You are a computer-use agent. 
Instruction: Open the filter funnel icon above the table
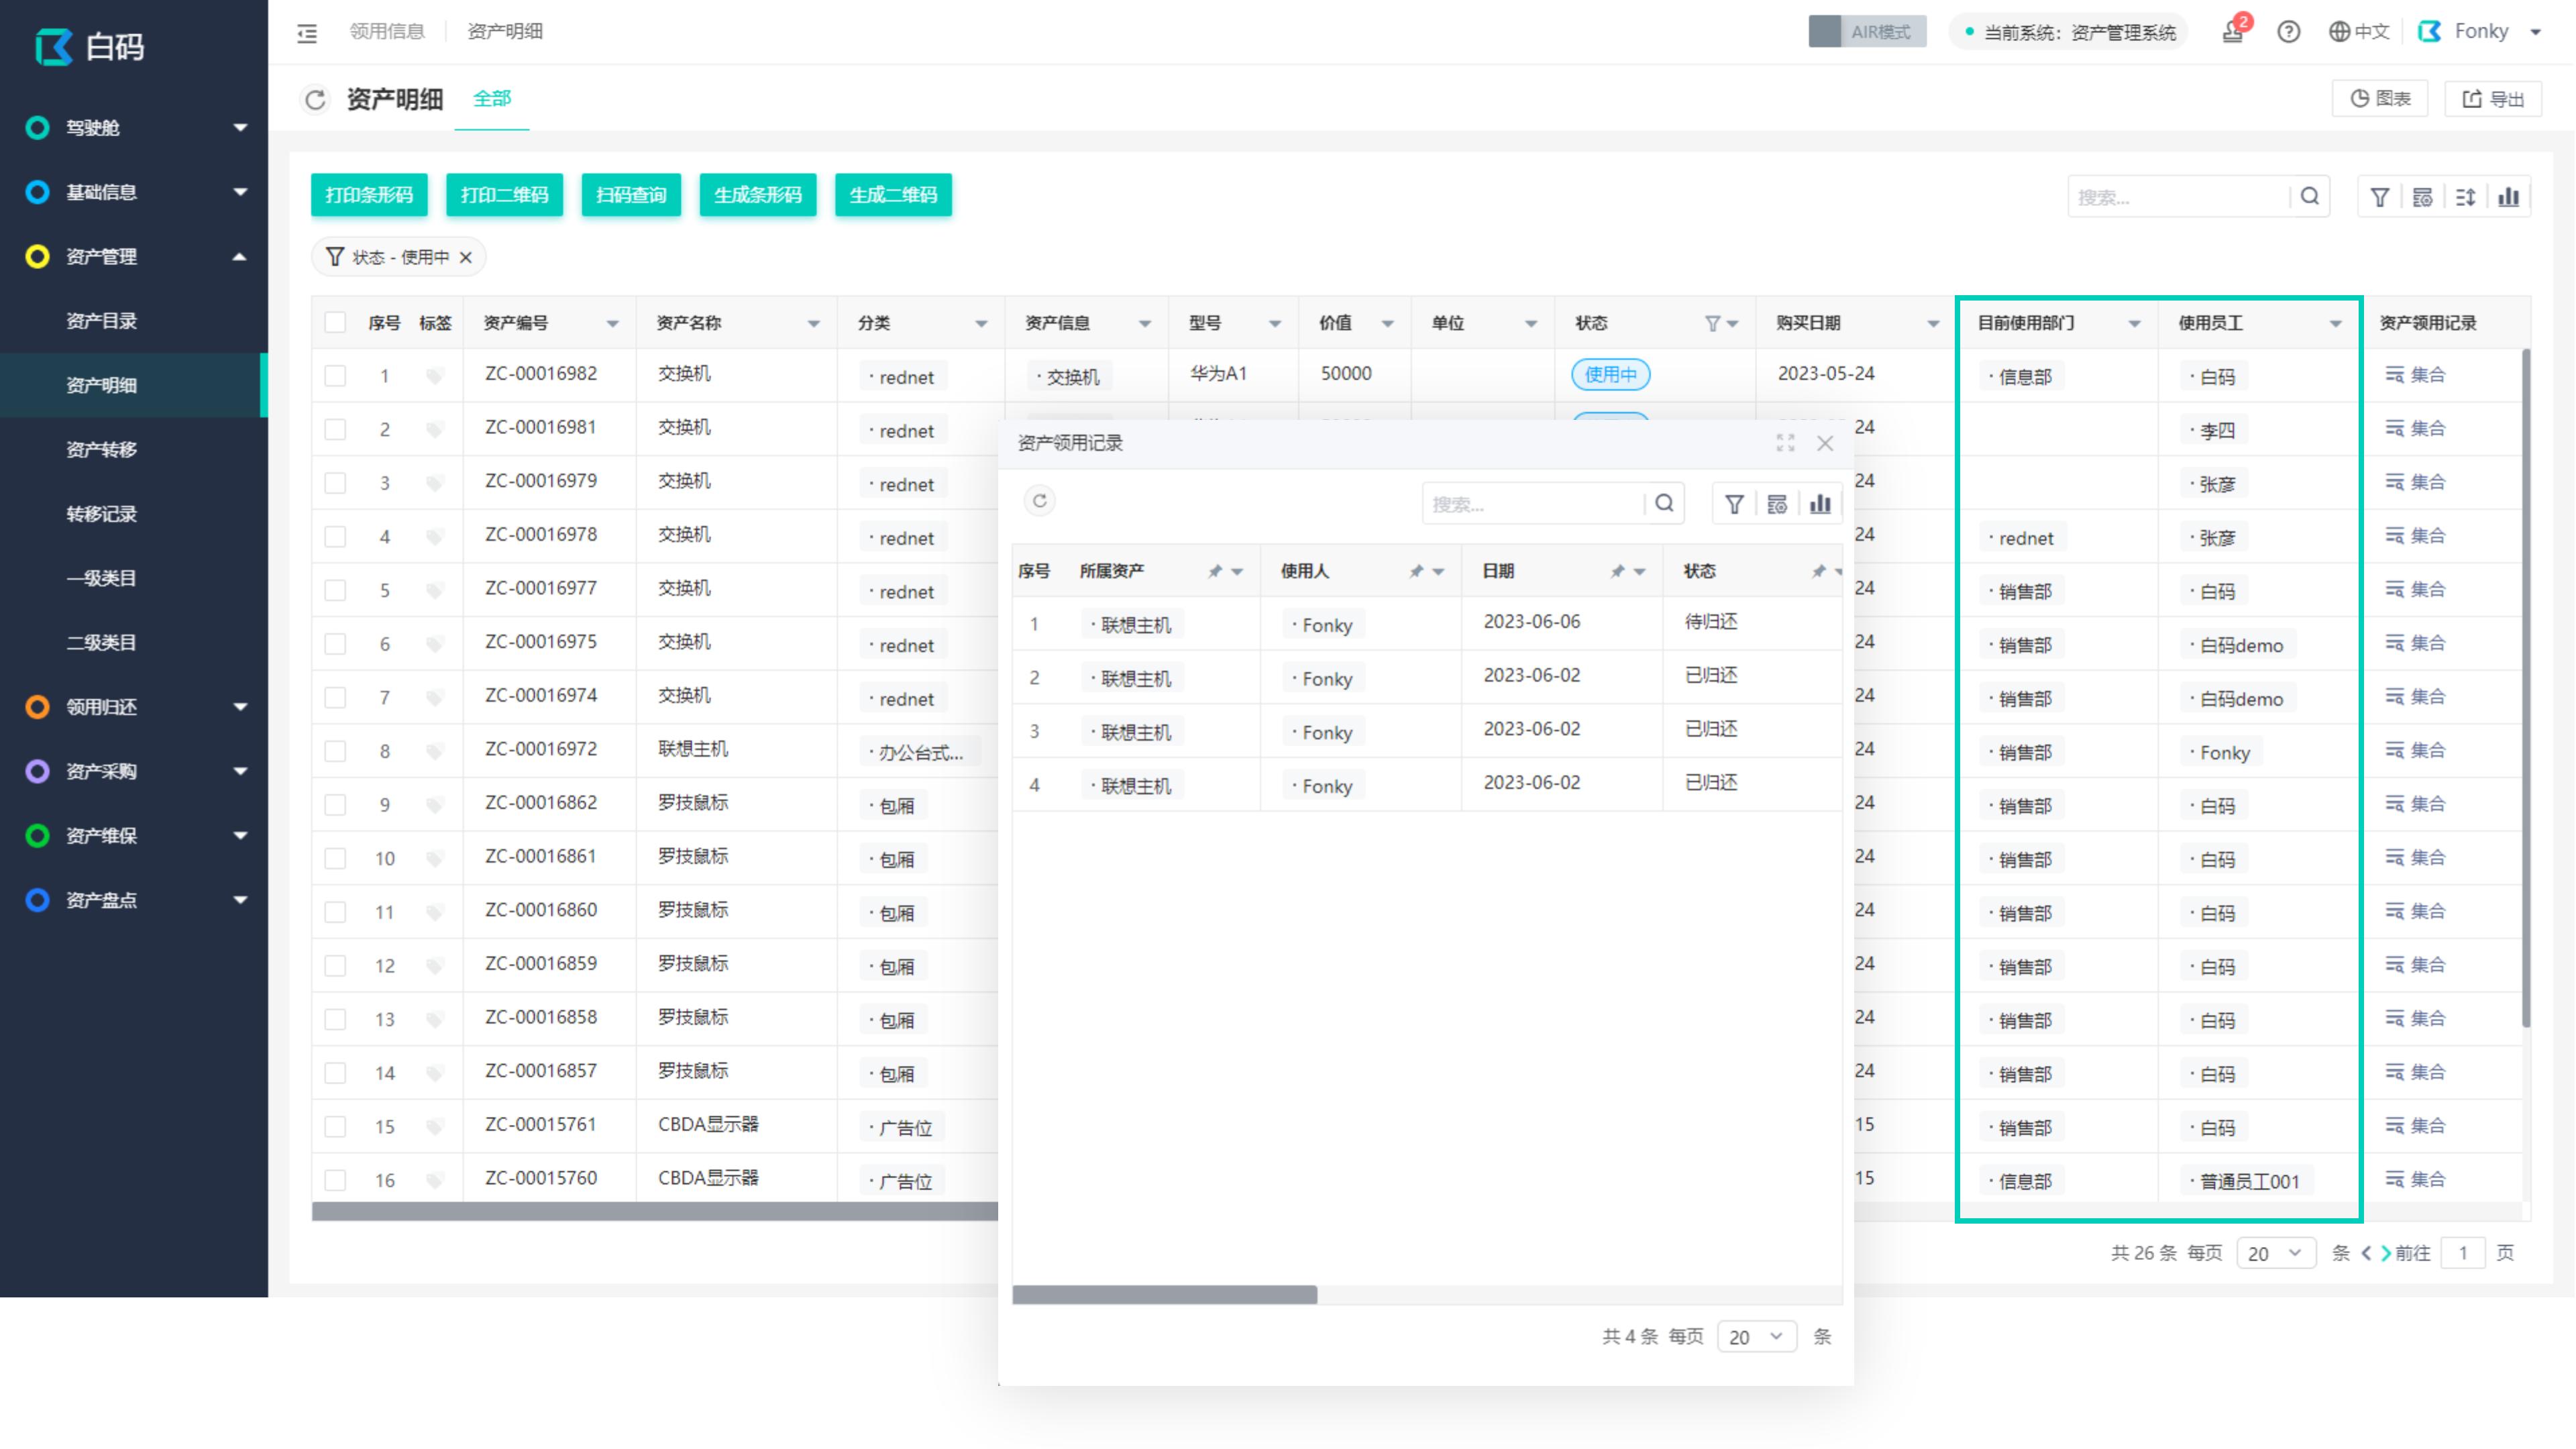coord(2380,196)
